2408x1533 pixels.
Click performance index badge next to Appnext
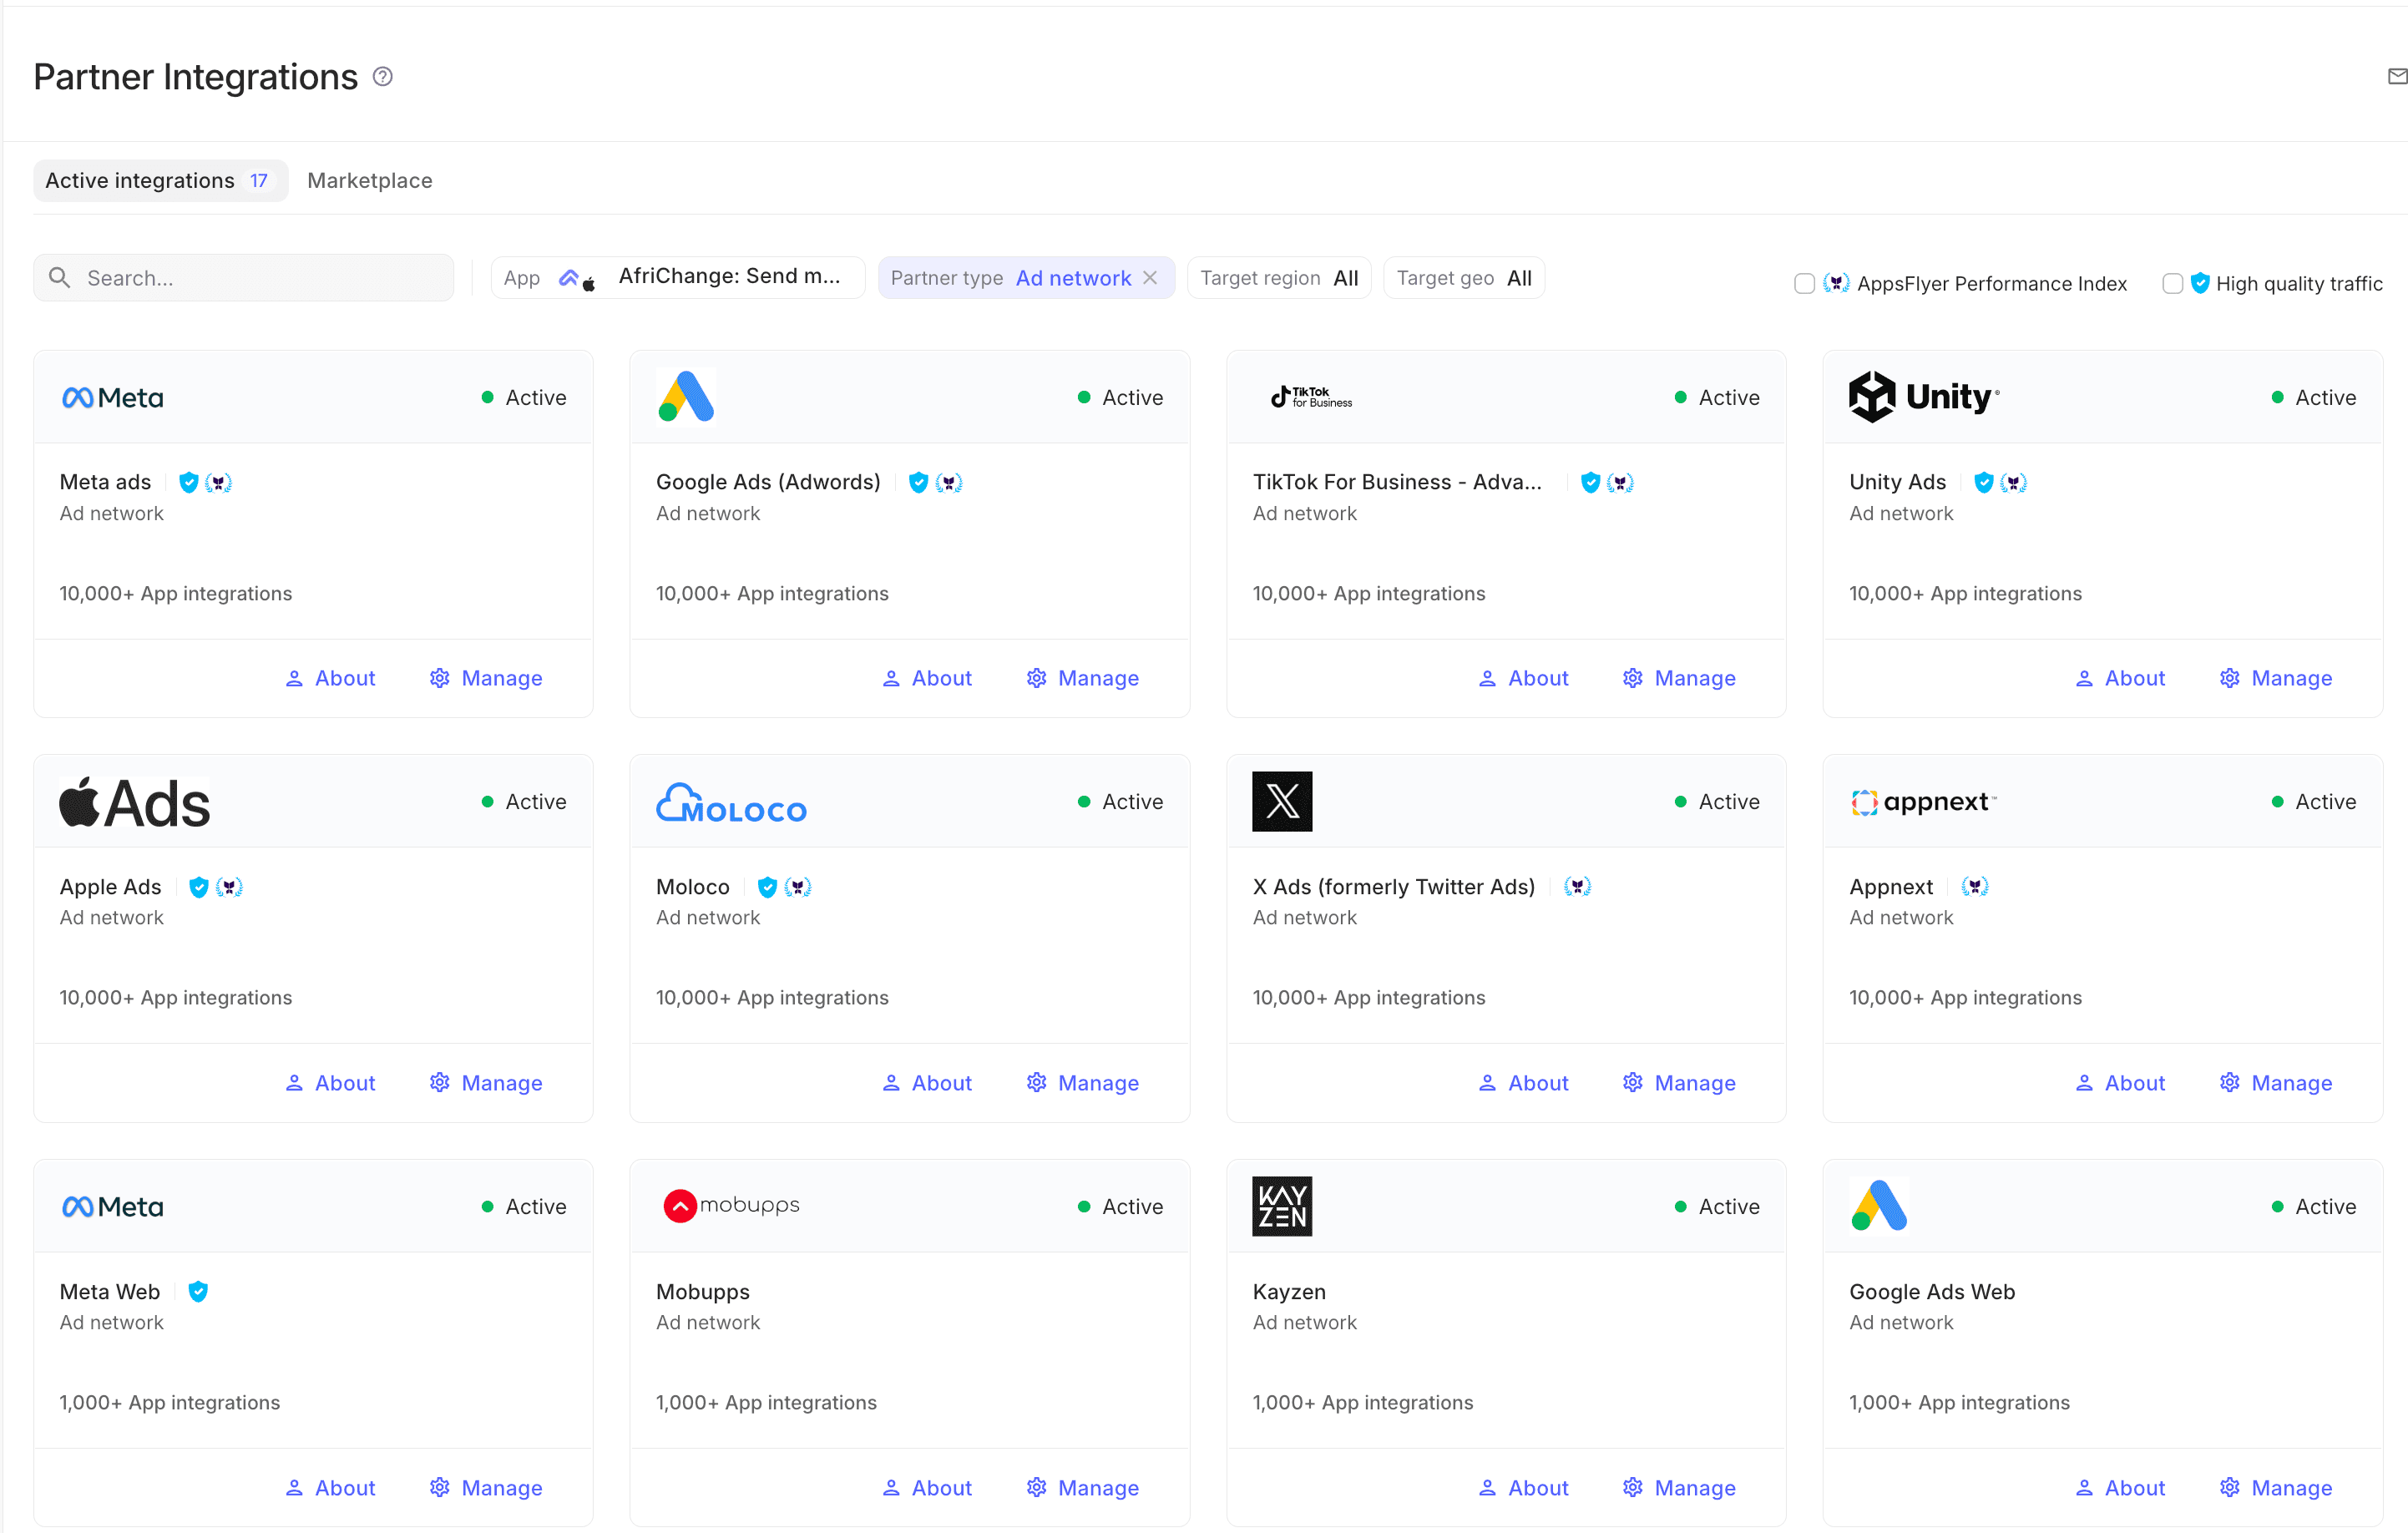(x=1975, y=886)
